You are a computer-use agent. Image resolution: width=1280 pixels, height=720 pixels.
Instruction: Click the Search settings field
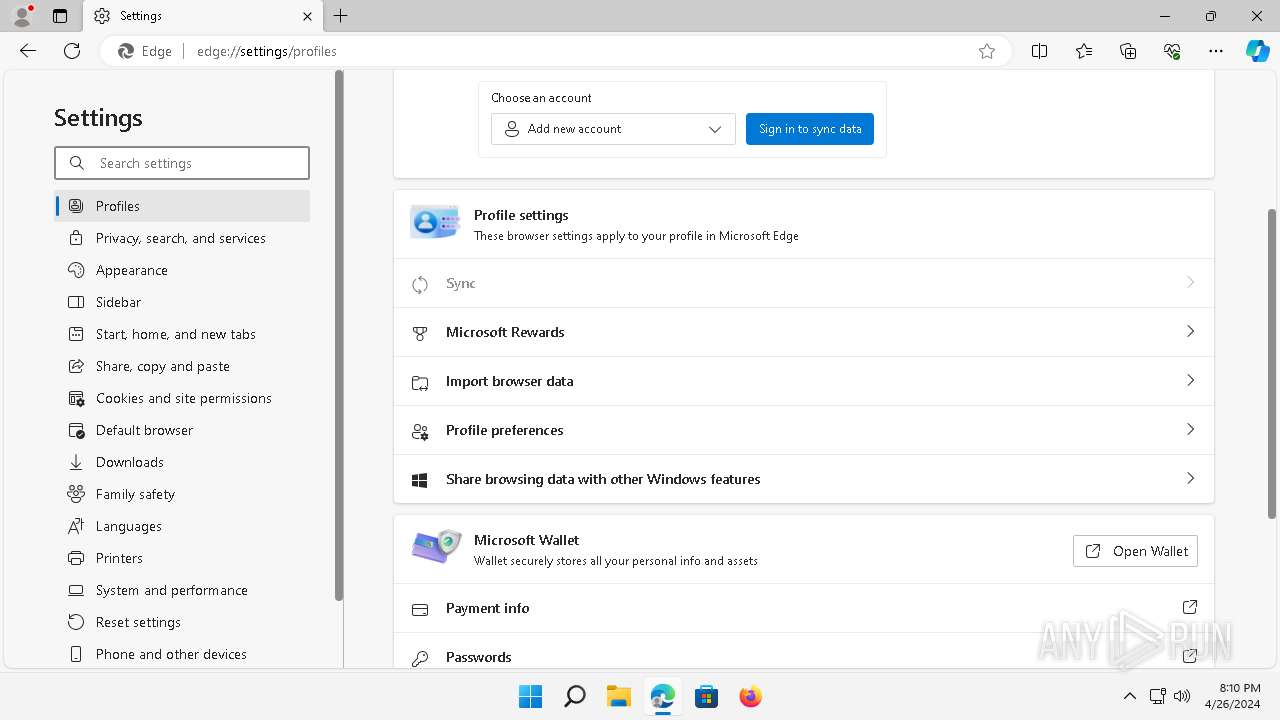(x=182, y=163)
